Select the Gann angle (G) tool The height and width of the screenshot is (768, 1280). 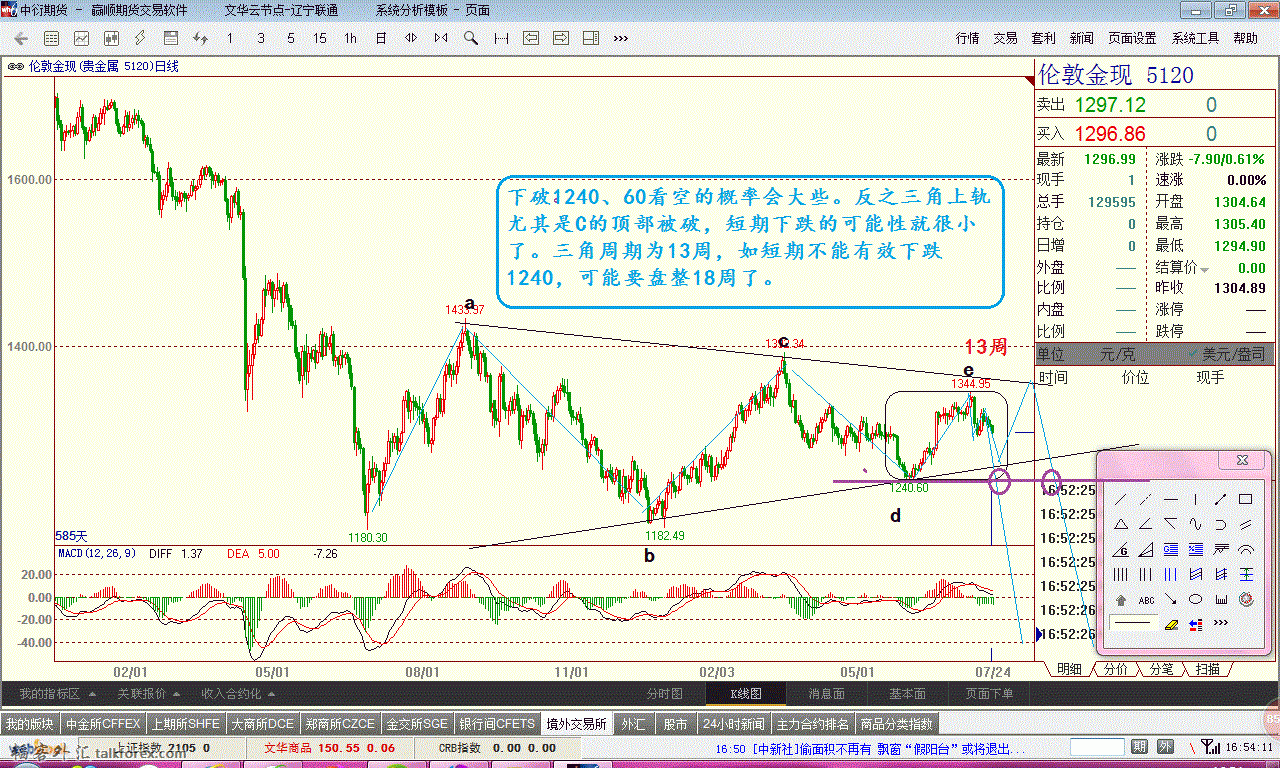click(1121, 549)
